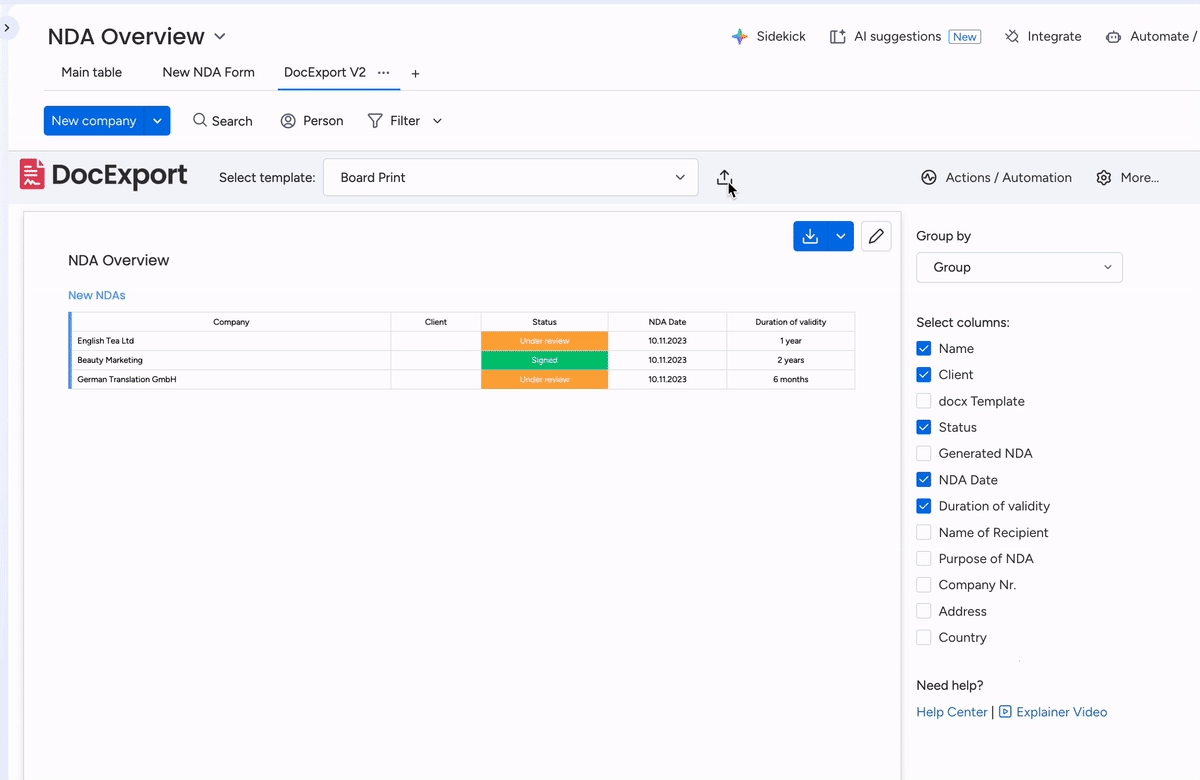Switch to the Main table tab
Viewport: 1200px width, 780px height.
pyautogui.click(x=92, y=72)
